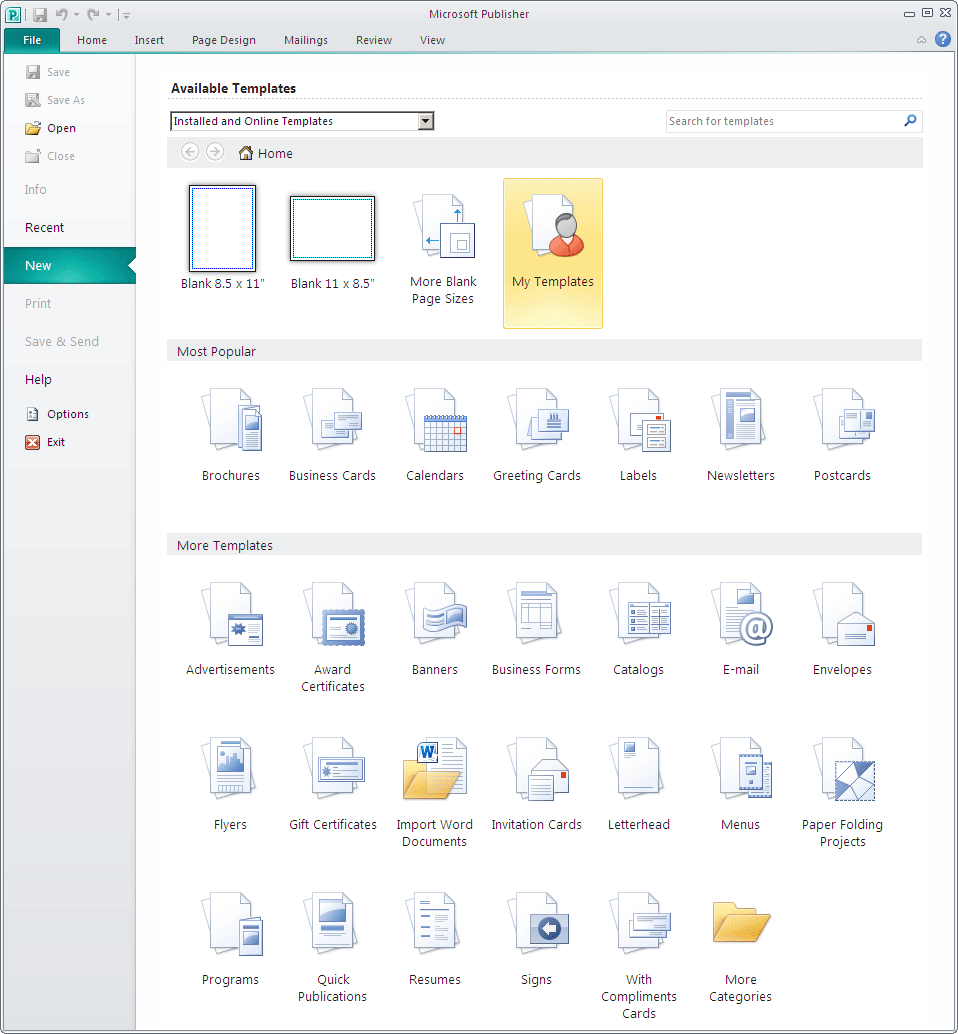Image resolution: width=958 pixels, height=1034 pixels.
Task: Open the Envelopes template category
Action: pos(842,629)
